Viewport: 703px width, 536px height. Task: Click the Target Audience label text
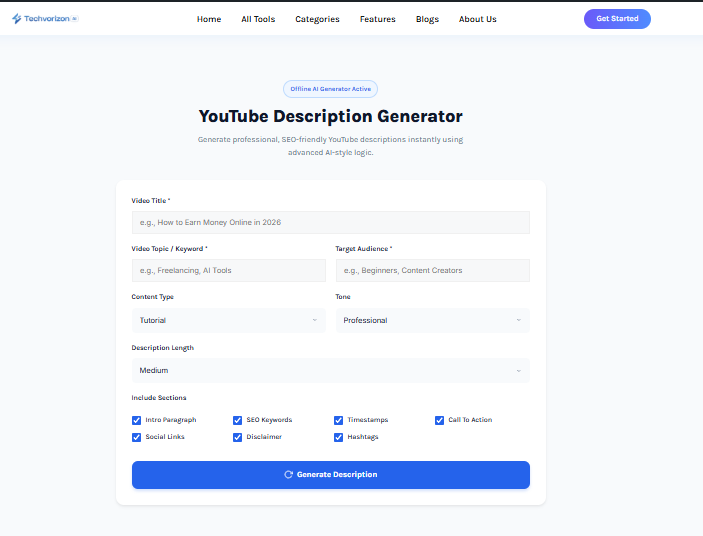click(x=364, y=249)
